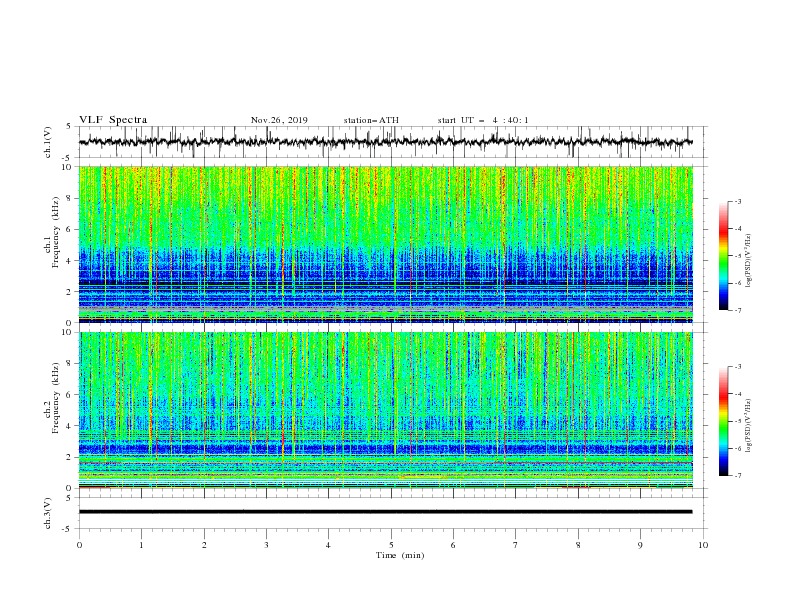Click the "-3" label on the ch.1 colorbar
Image resolution: width=792 pixels, height=612 pixels.
pyautogui.click(x=737, y=201)
